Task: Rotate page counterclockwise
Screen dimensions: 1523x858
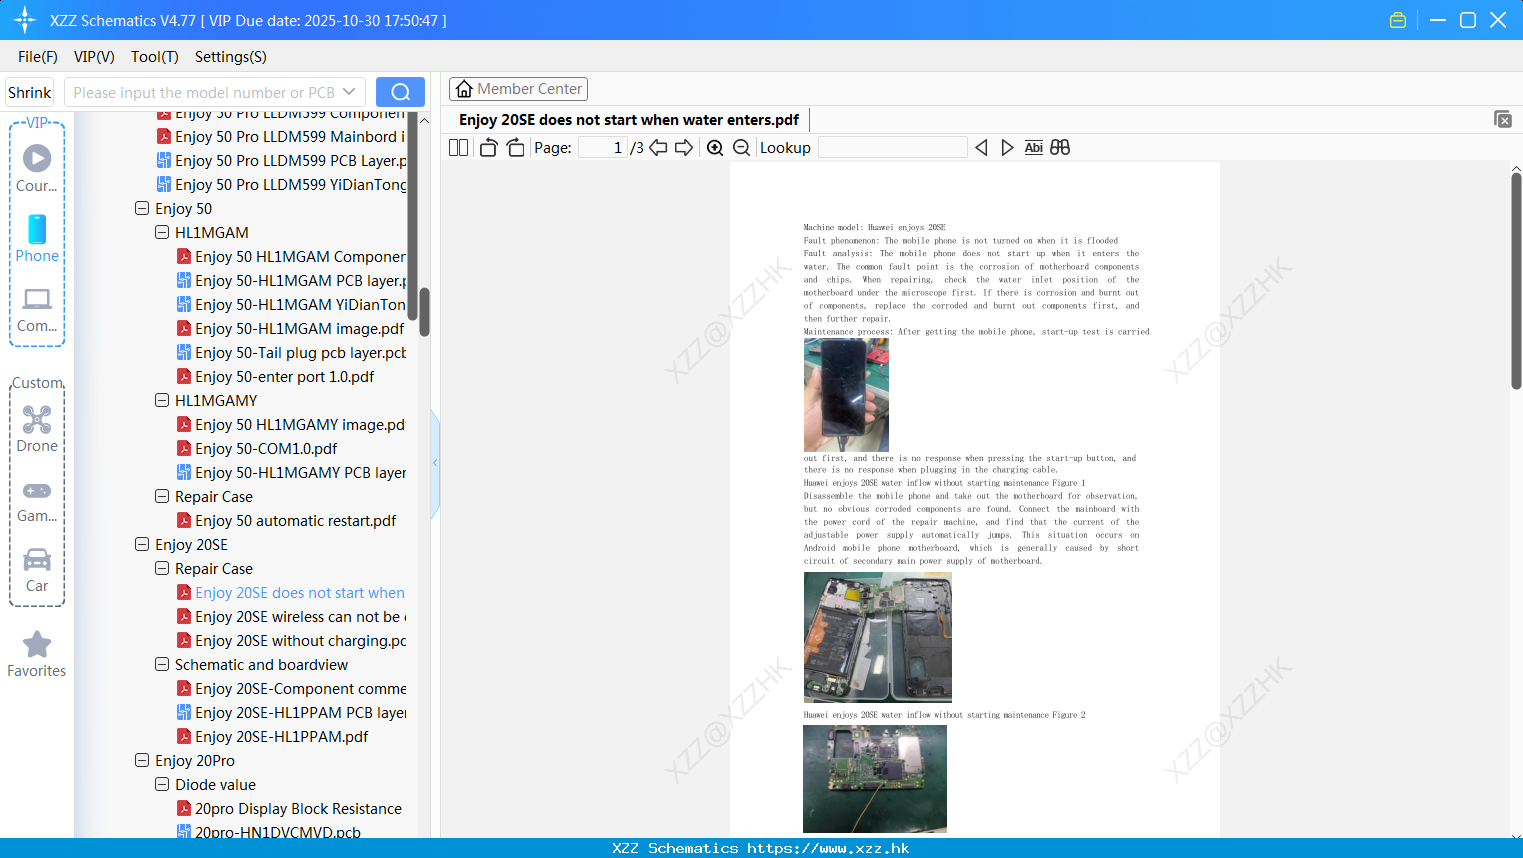Action: [488, 148]
